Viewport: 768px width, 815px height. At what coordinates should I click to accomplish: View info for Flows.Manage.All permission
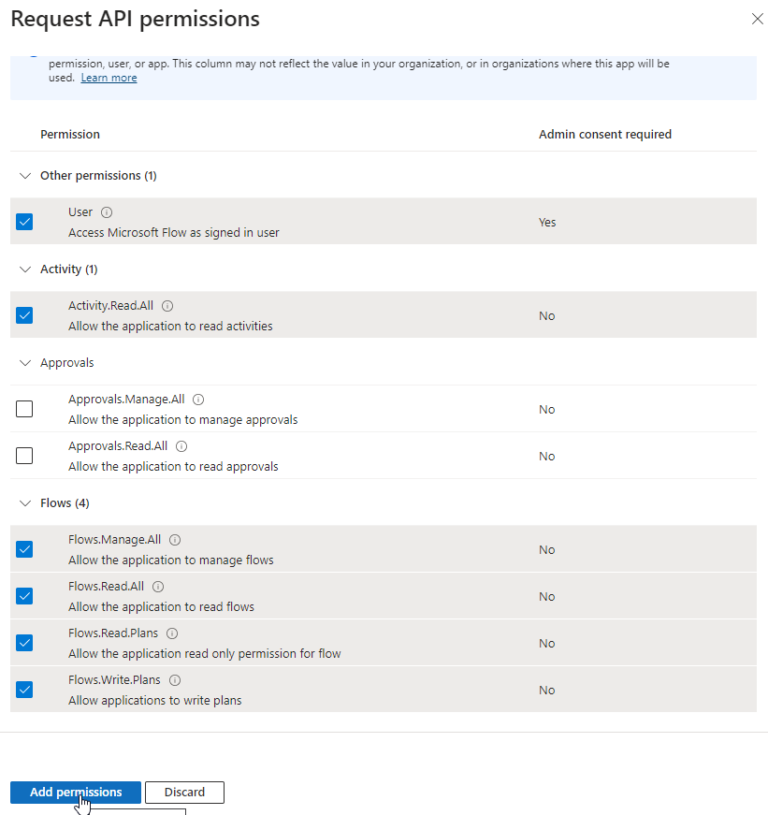pyautogui.click(x=175, y=539)
